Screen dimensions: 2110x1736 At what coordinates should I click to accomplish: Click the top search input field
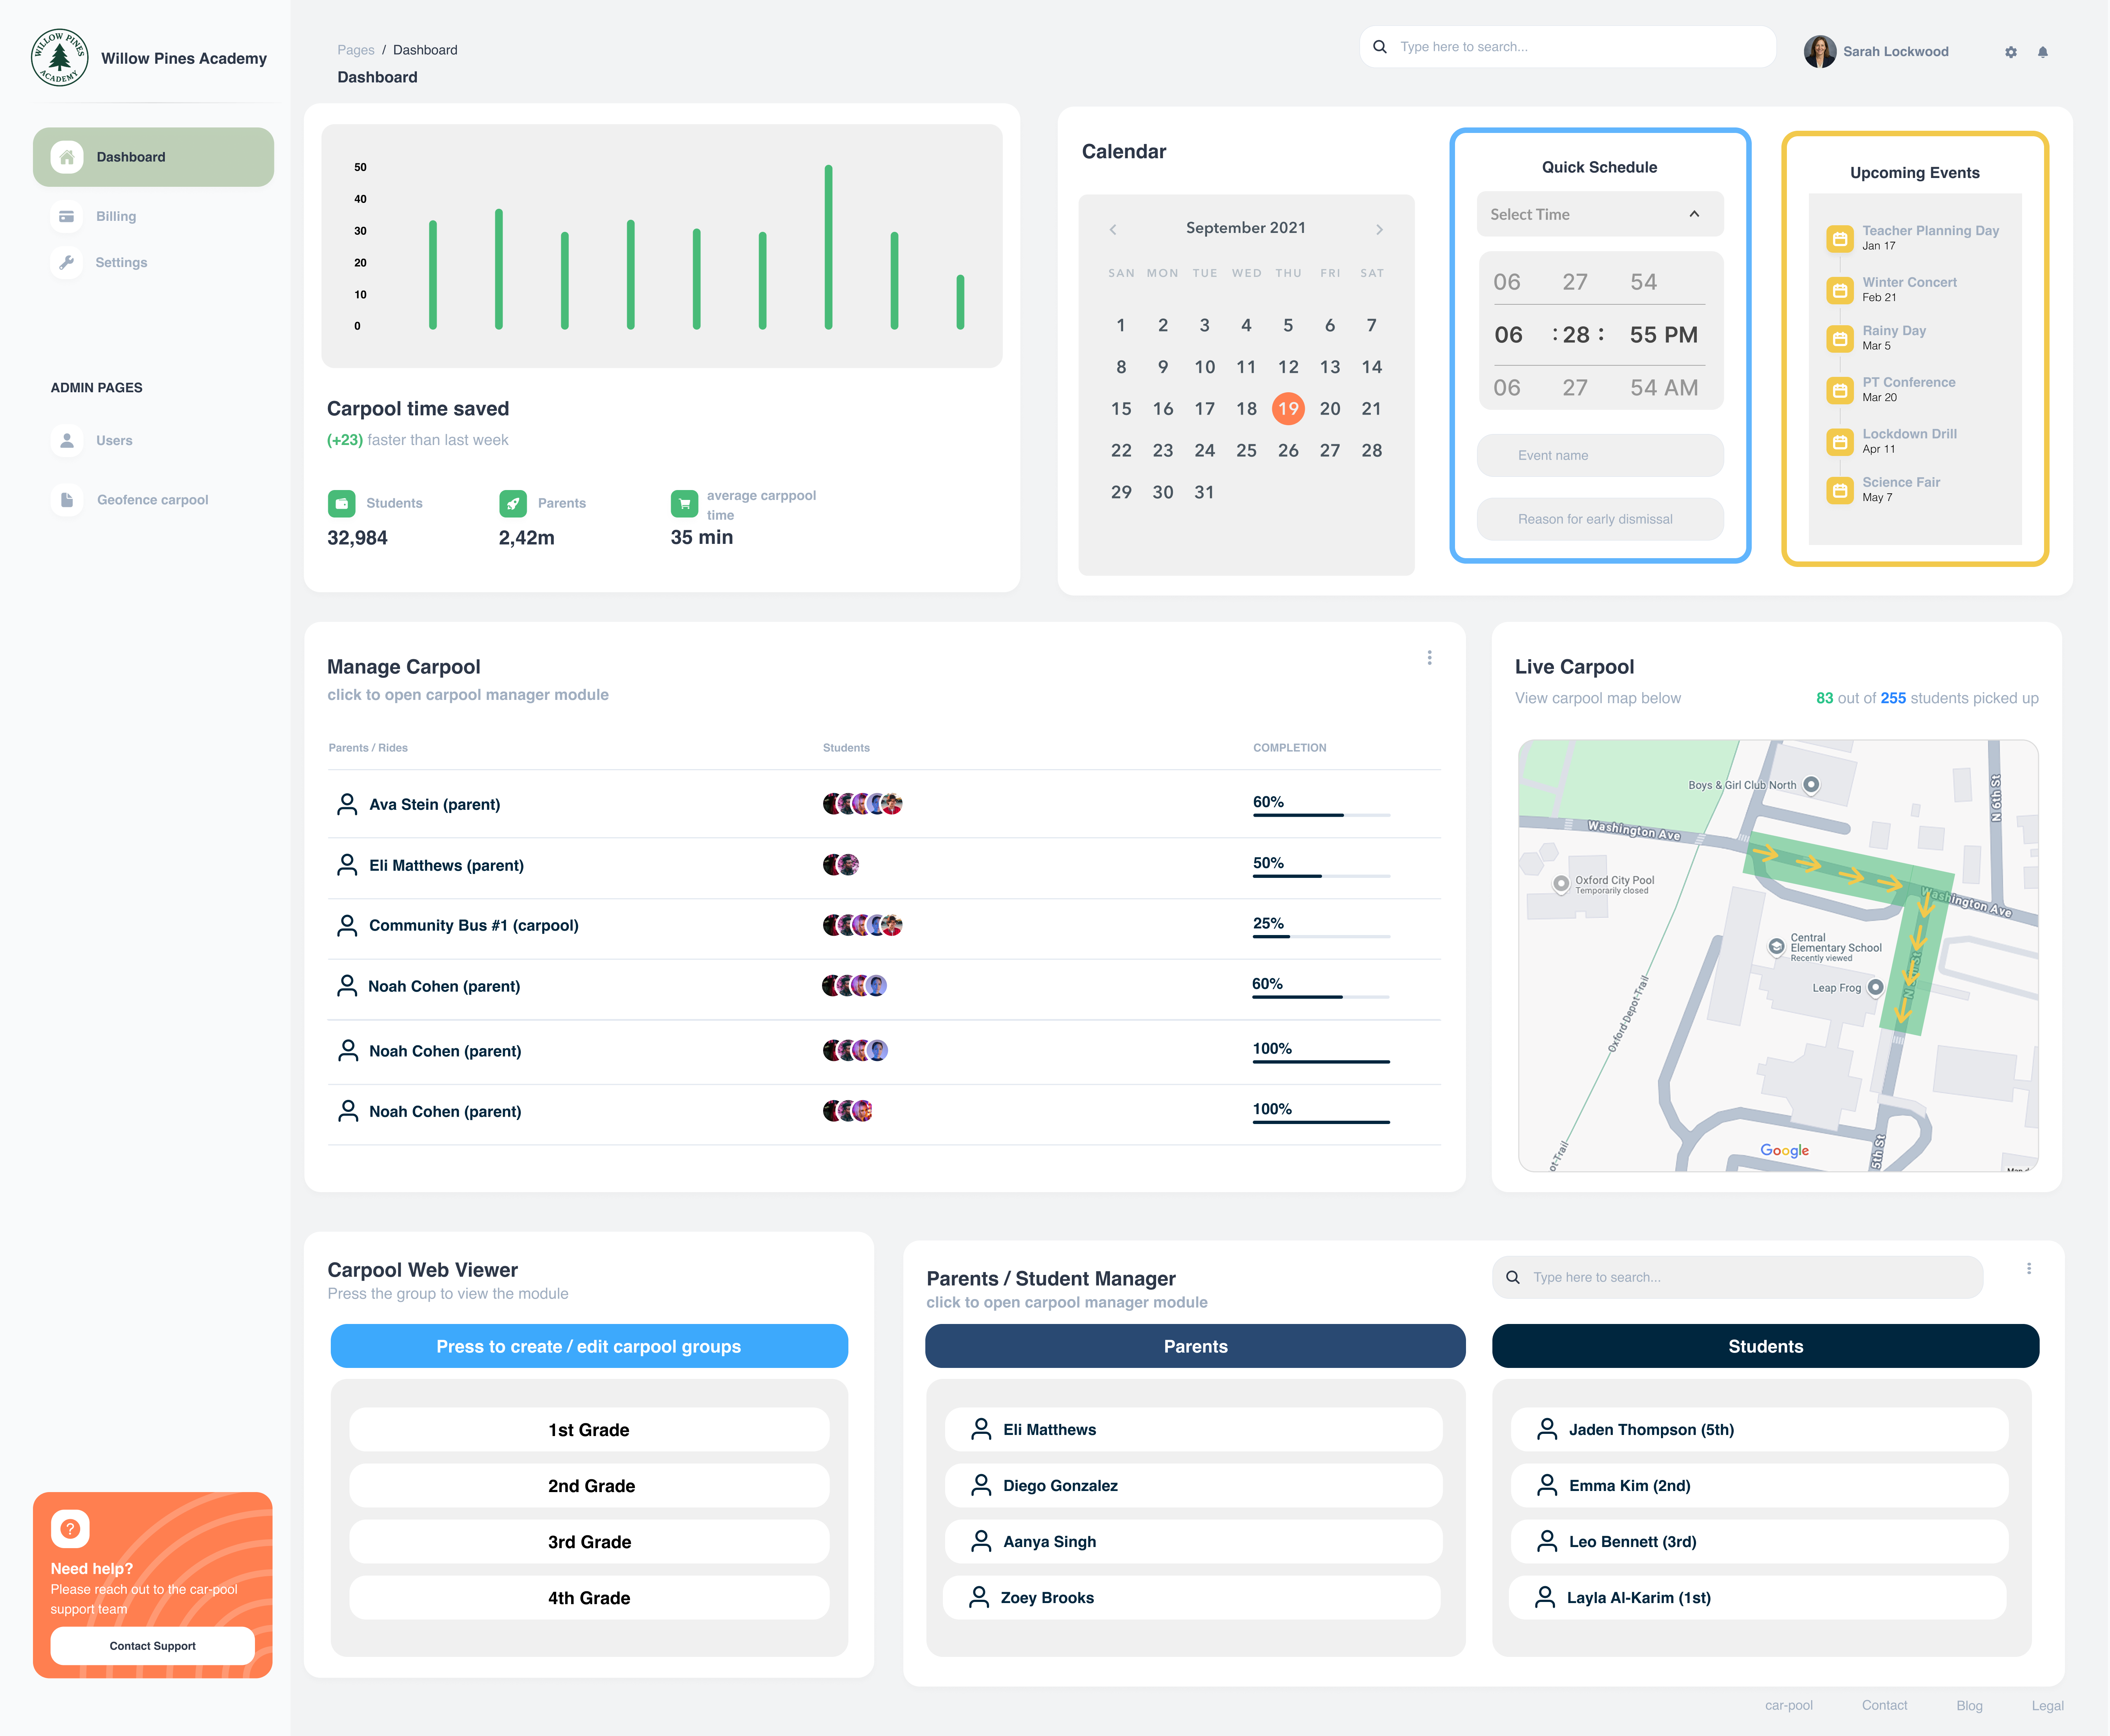click(1567, 47)
